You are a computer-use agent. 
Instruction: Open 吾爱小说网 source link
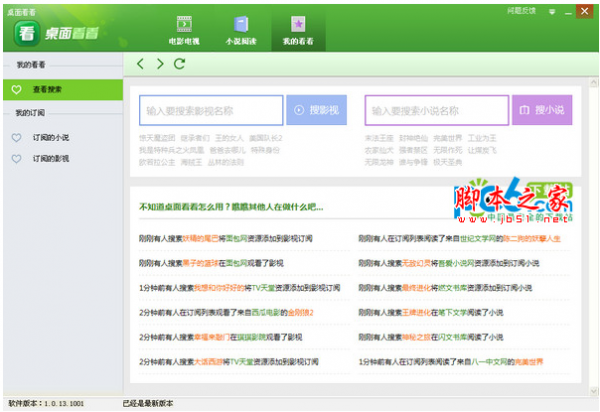(456, 263)
